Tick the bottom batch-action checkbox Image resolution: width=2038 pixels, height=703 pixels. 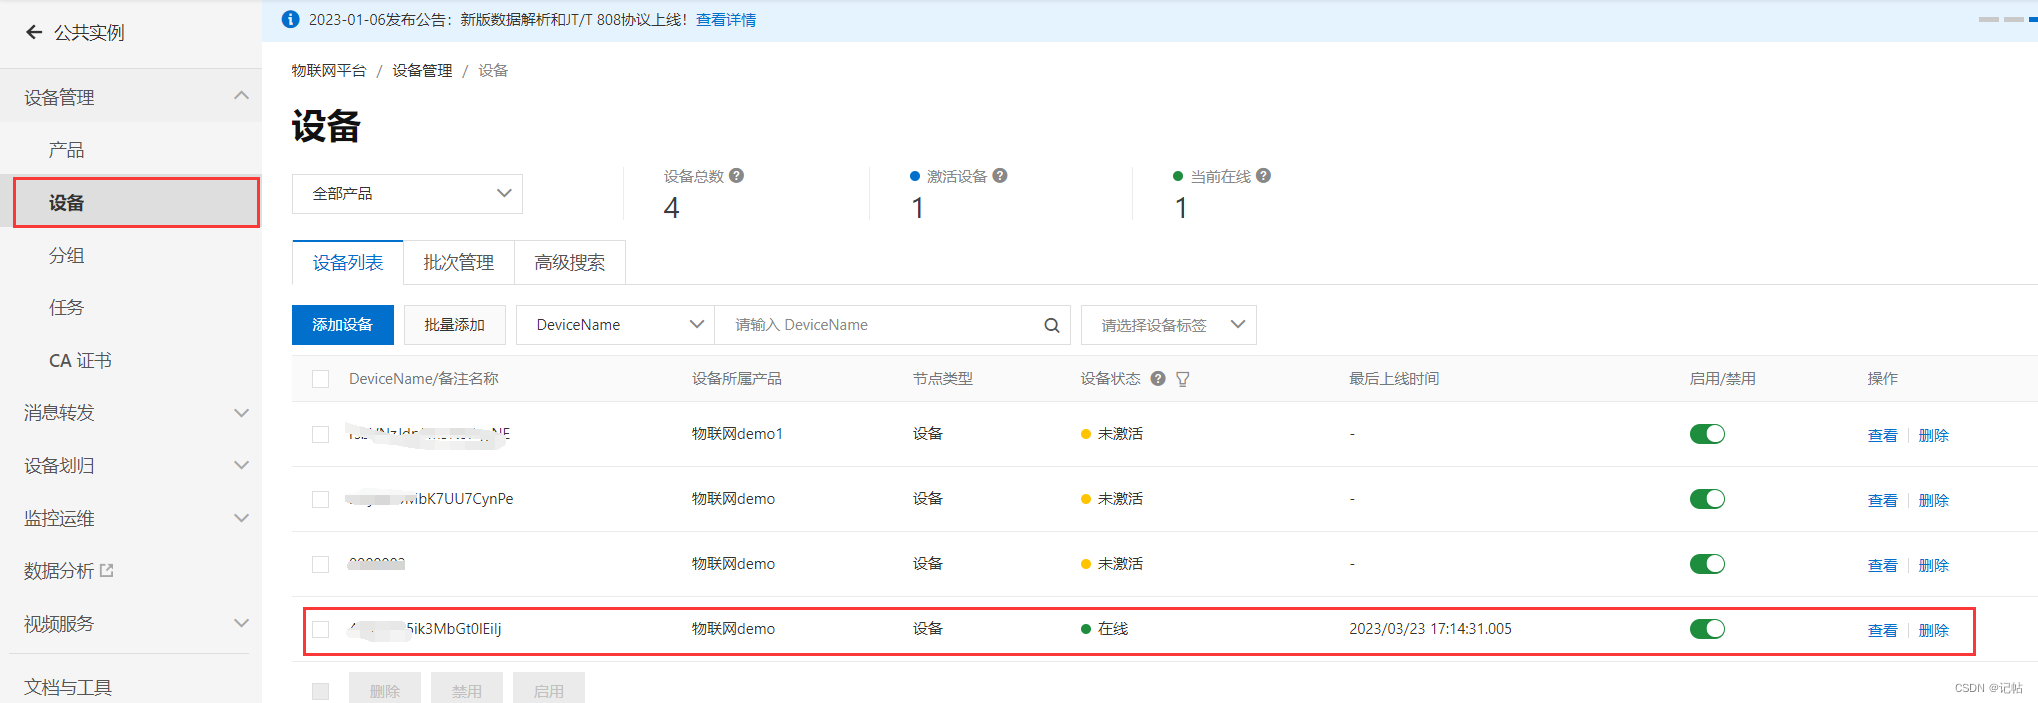point(320,691)
